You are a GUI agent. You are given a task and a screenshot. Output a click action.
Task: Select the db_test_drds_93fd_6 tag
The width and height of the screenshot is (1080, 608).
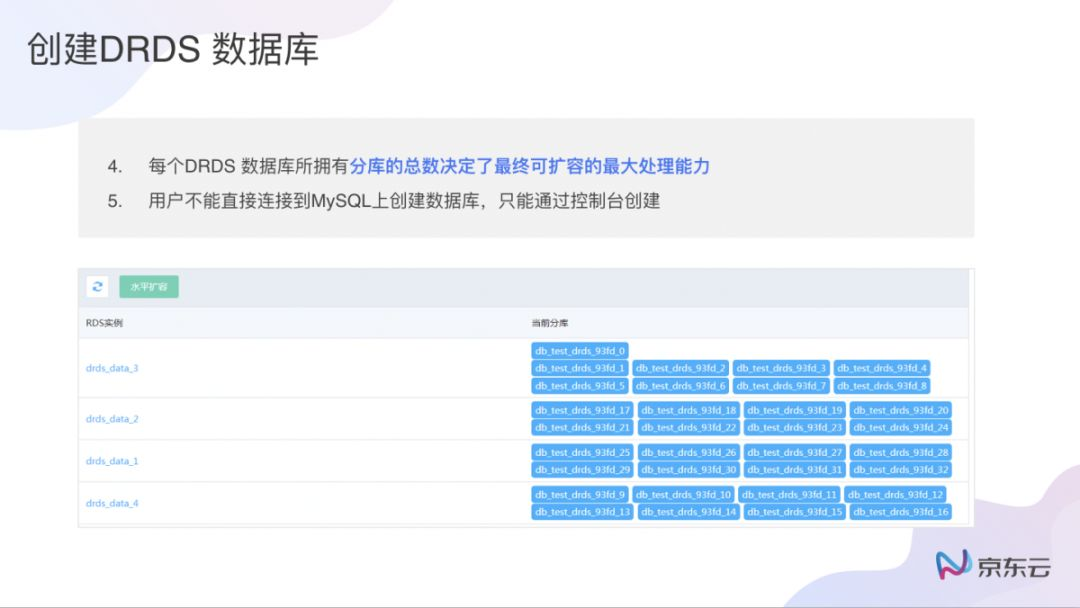pos(681,386)
